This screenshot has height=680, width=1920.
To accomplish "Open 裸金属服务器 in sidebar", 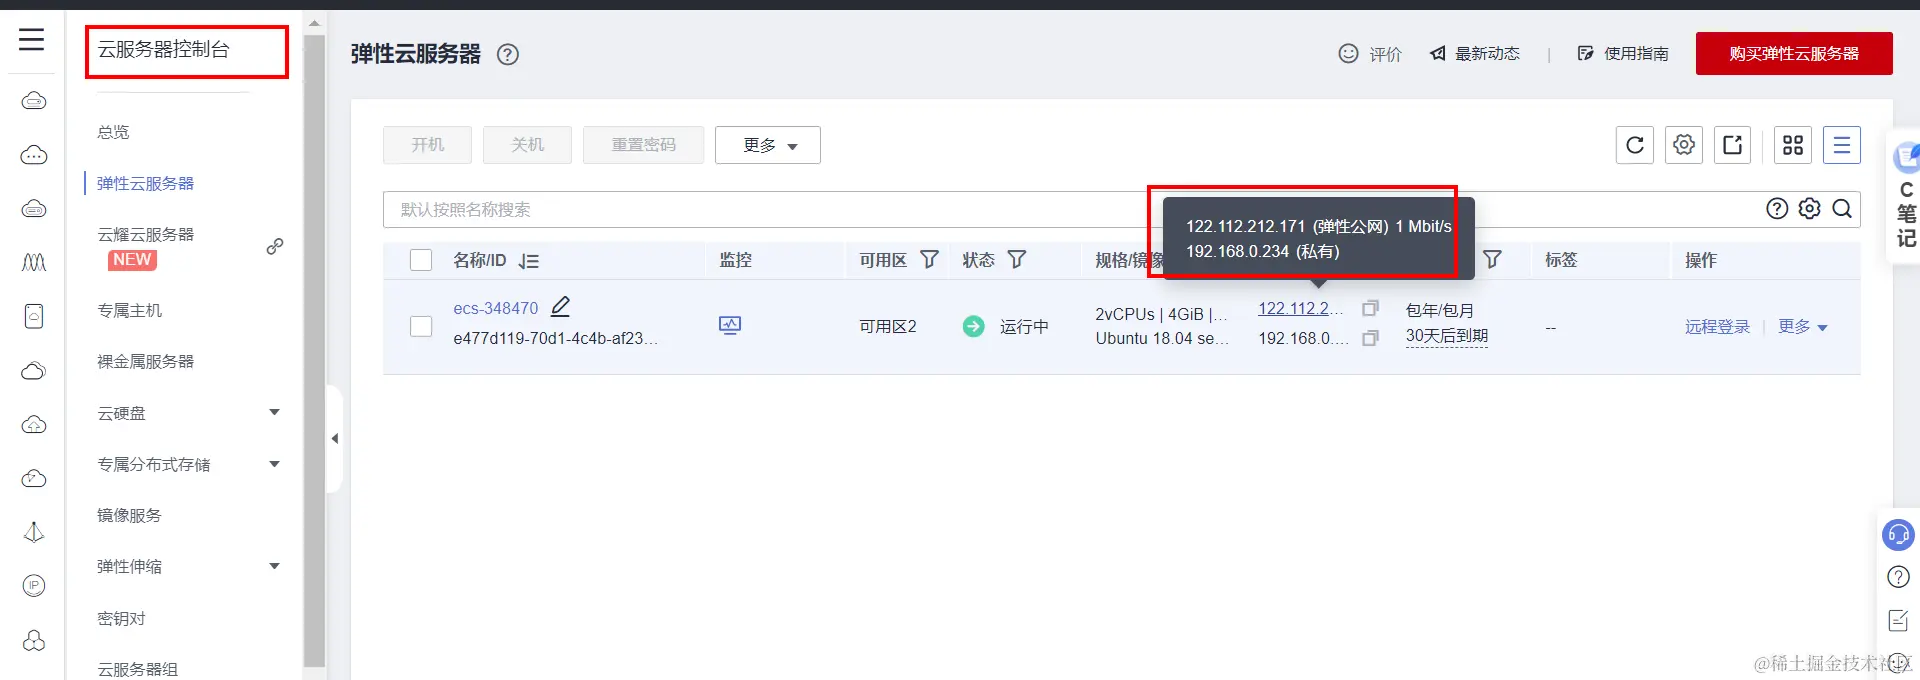I will click(x=146, y=362).
